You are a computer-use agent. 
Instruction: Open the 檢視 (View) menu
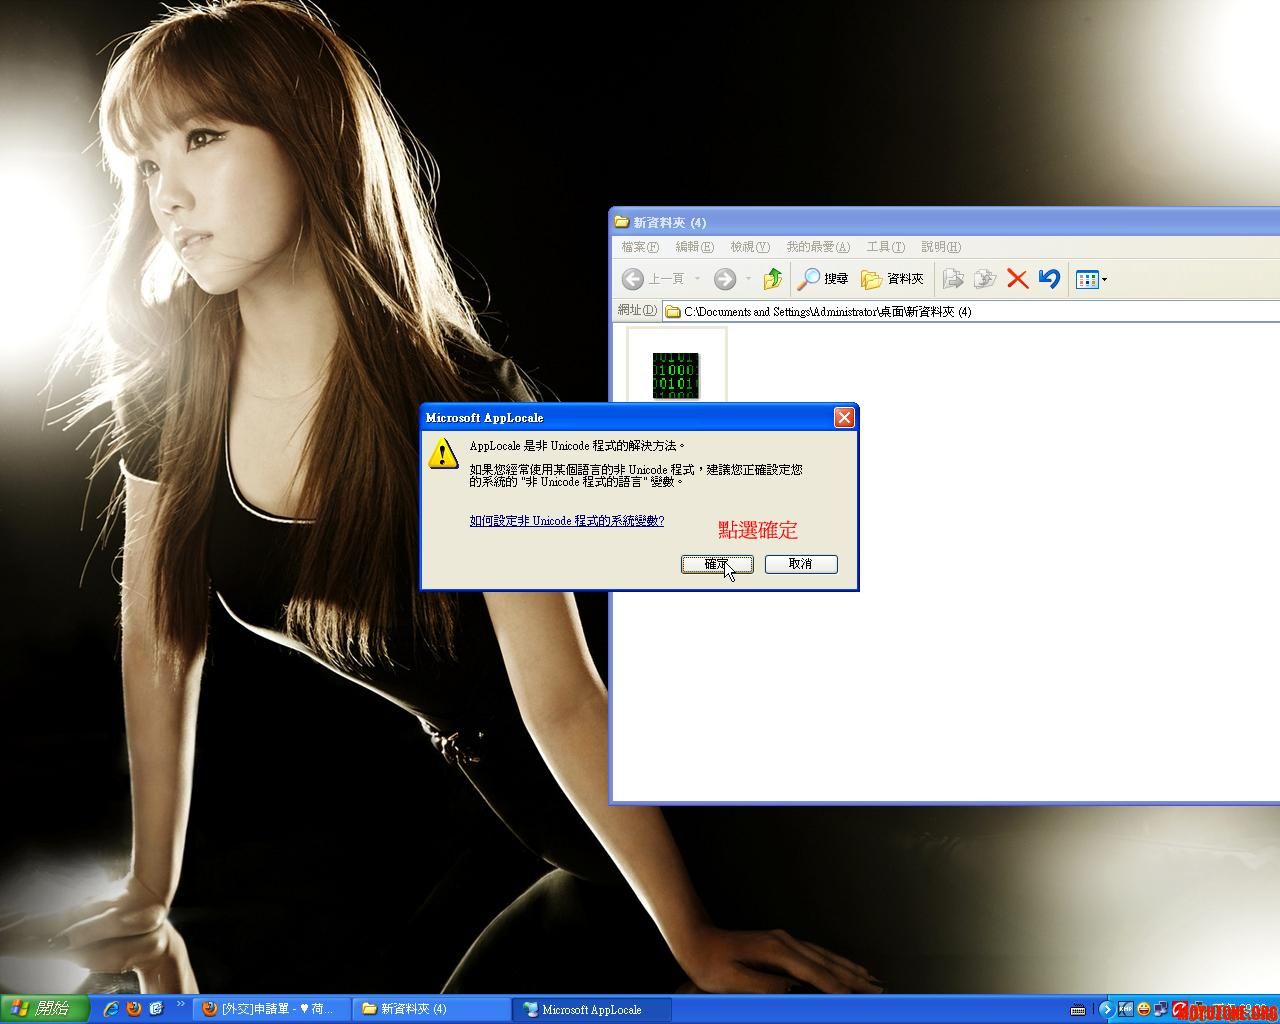click(751, 247)
